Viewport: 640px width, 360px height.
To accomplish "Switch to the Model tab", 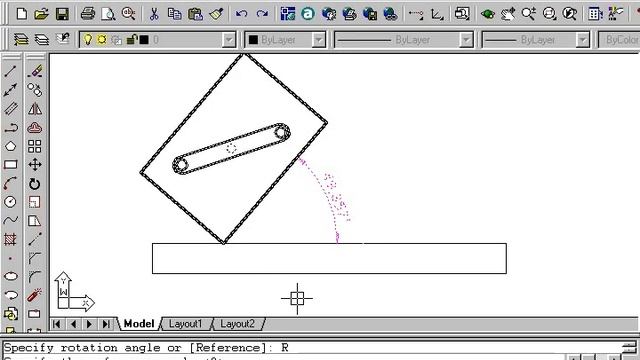I will (x=139, y=324).
